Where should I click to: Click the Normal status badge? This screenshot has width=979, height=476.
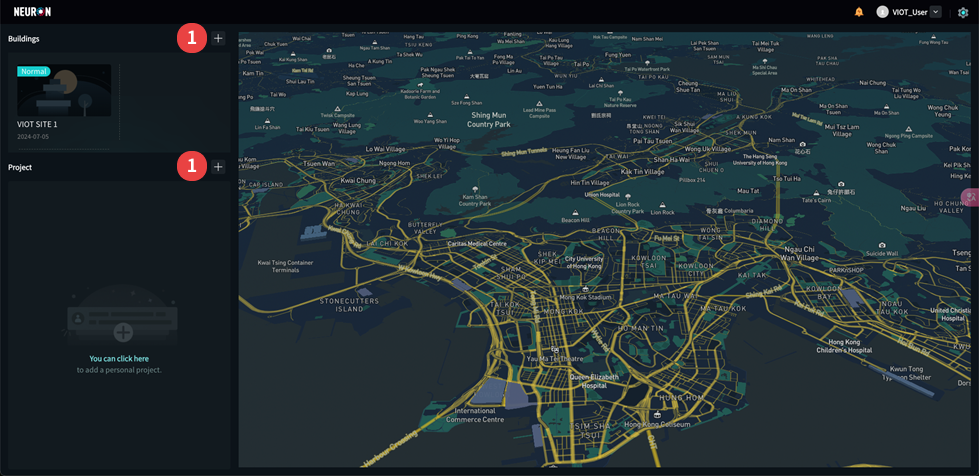[34, 71]
